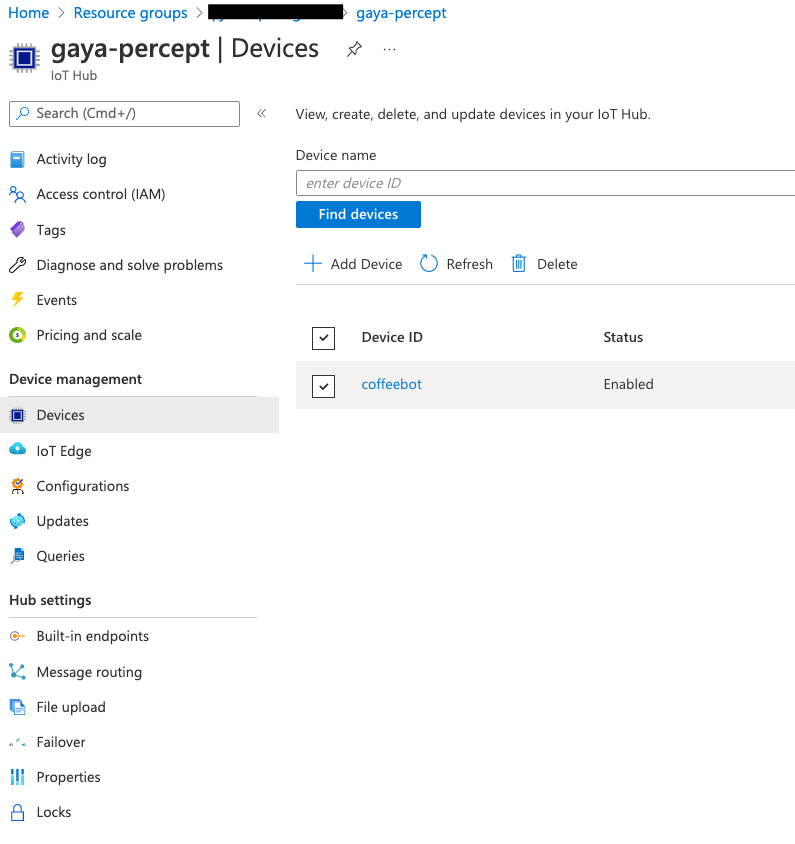
Task: Click the Pricing and scale icon
Action: click(x=17, y=335)
